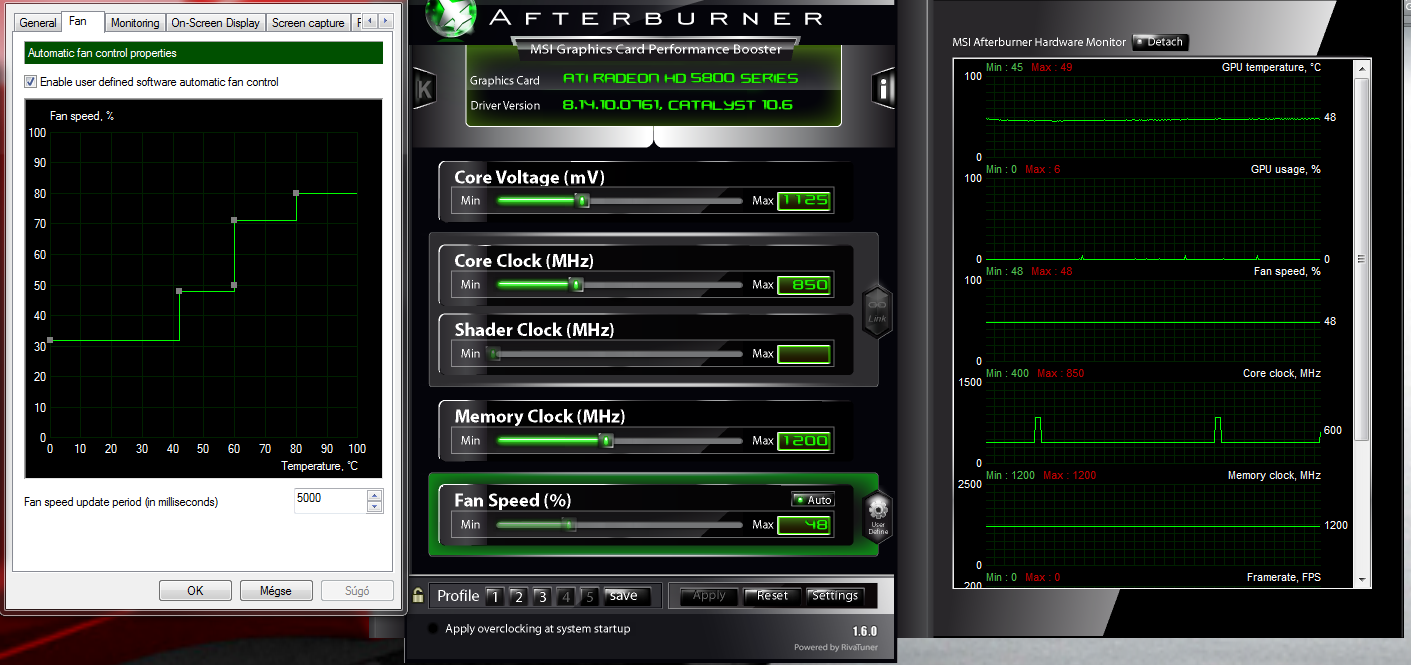
Task: Click the Shader Clock slider handle
Action: [494, 354]
